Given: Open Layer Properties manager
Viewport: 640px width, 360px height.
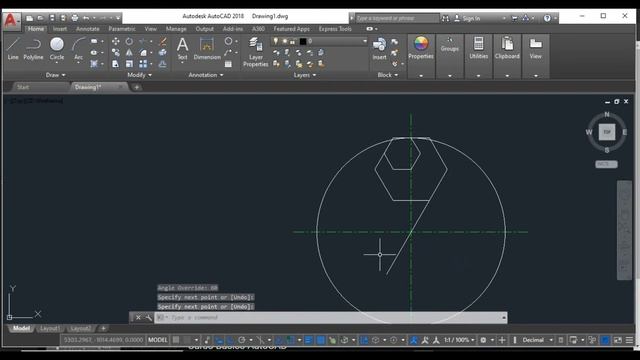Looking at the screenshot, I should [x=256, y=52].
